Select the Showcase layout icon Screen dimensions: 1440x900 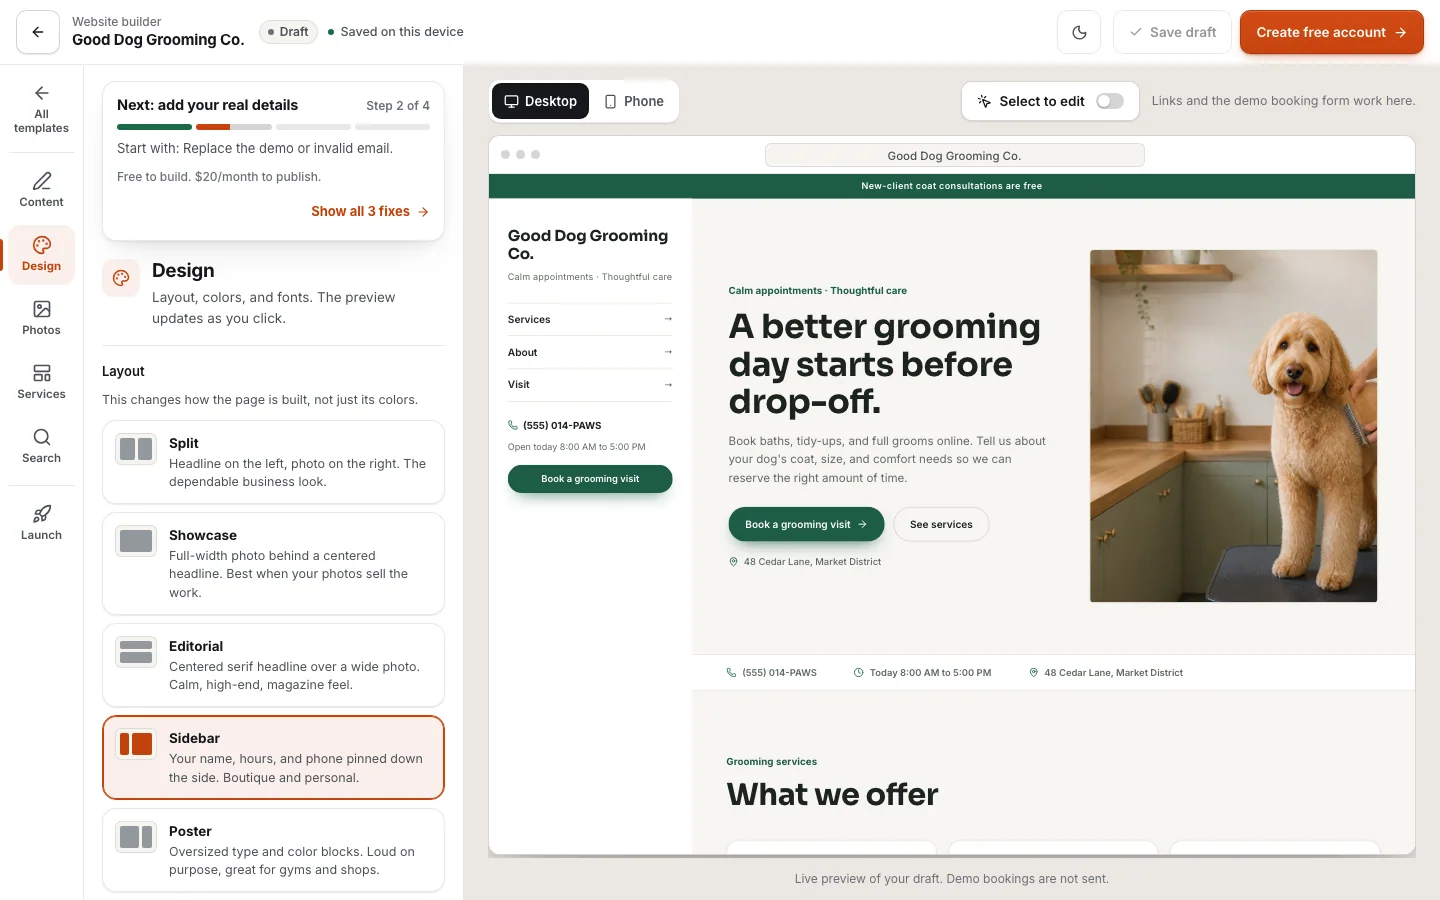click(136, 541)
